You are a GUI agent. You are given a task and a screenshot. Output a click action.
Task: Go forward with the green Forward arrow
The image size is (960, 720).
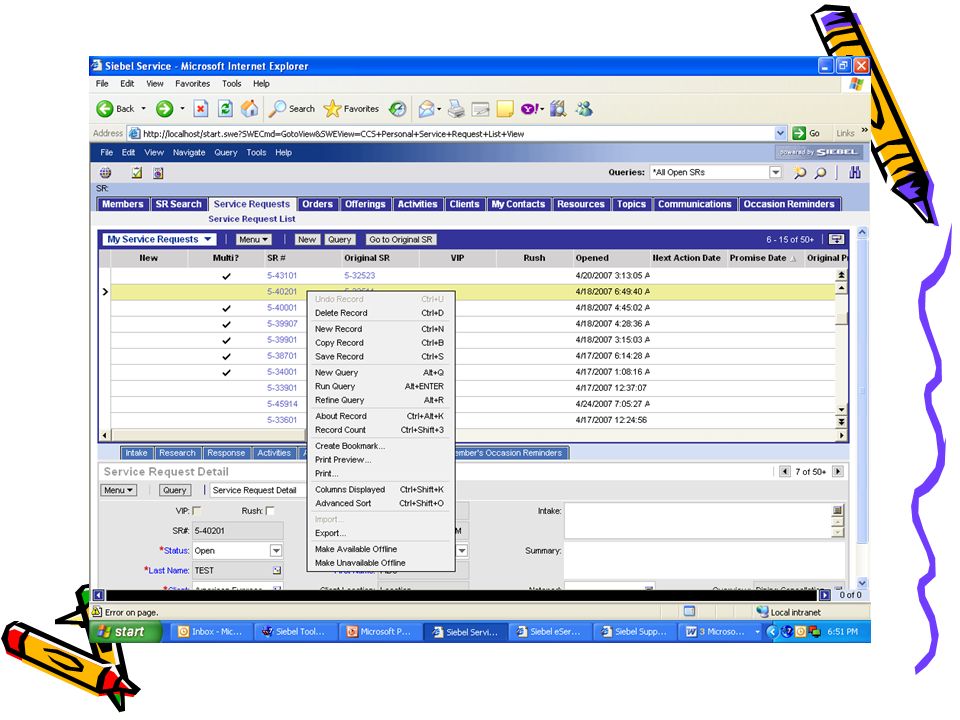(x=164, y=109)
